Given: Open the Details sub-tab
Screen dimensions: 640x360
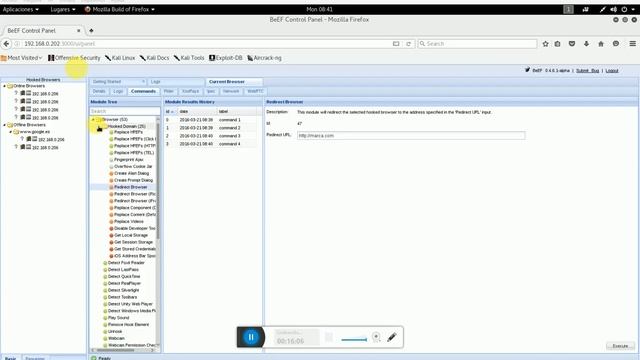Looking at the screenshot, I should pos(99,91).
